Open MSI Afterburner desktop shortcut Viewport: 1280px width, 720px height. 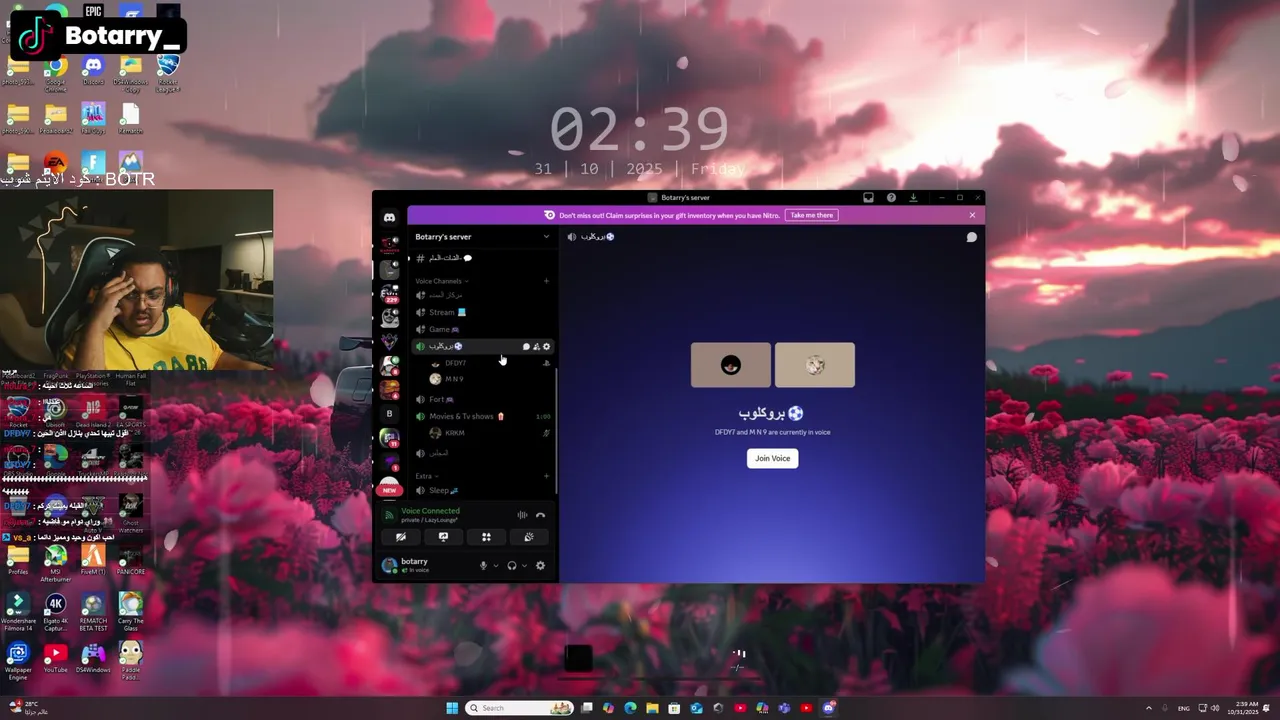pyautogui.click(x=55, y=562)
